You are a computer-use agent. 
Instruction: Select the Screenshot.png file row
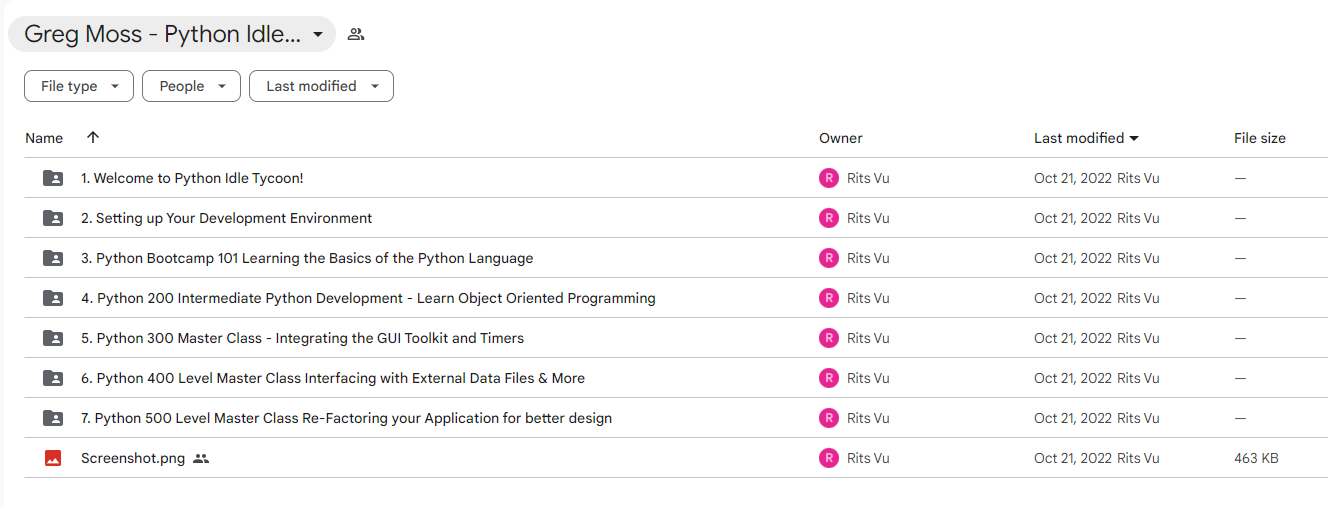click(x=676, y=458)
